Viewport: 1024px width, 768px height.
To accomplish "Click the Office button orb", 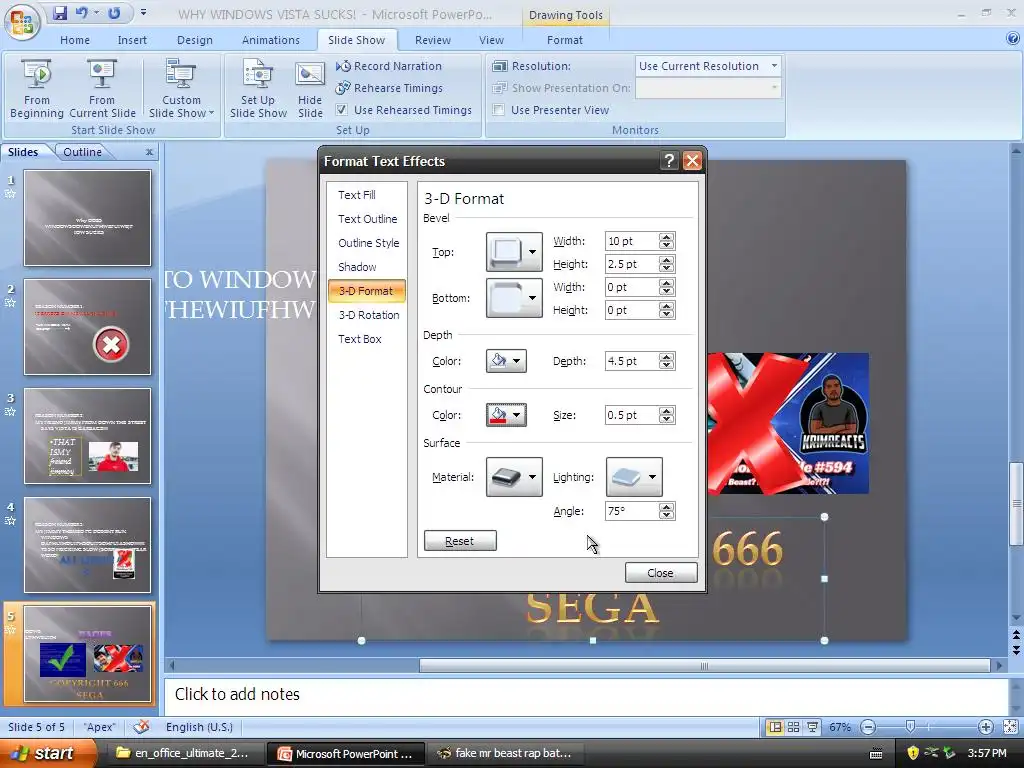I will (22, 22).
